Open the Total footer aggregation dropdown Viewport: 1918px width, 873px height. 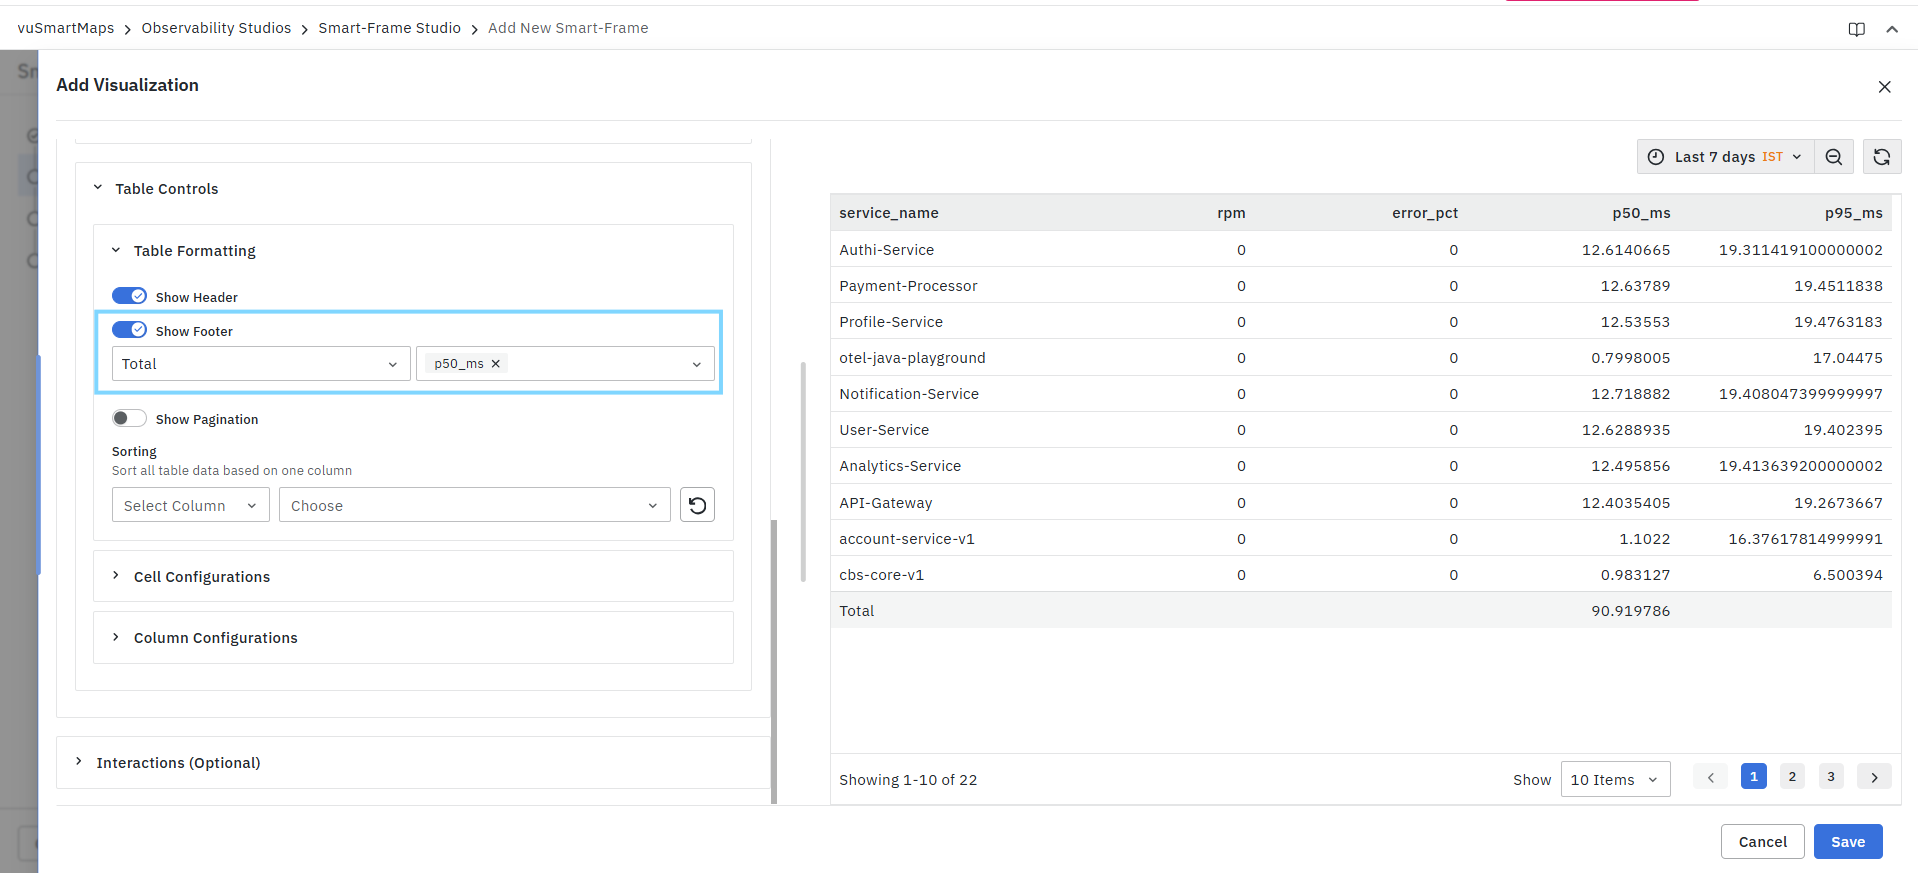tap(261, 364)
